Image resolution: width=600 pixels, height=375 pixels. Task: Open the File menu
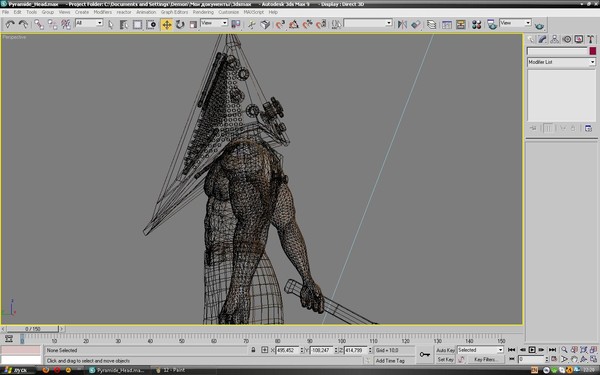[5, 12]
